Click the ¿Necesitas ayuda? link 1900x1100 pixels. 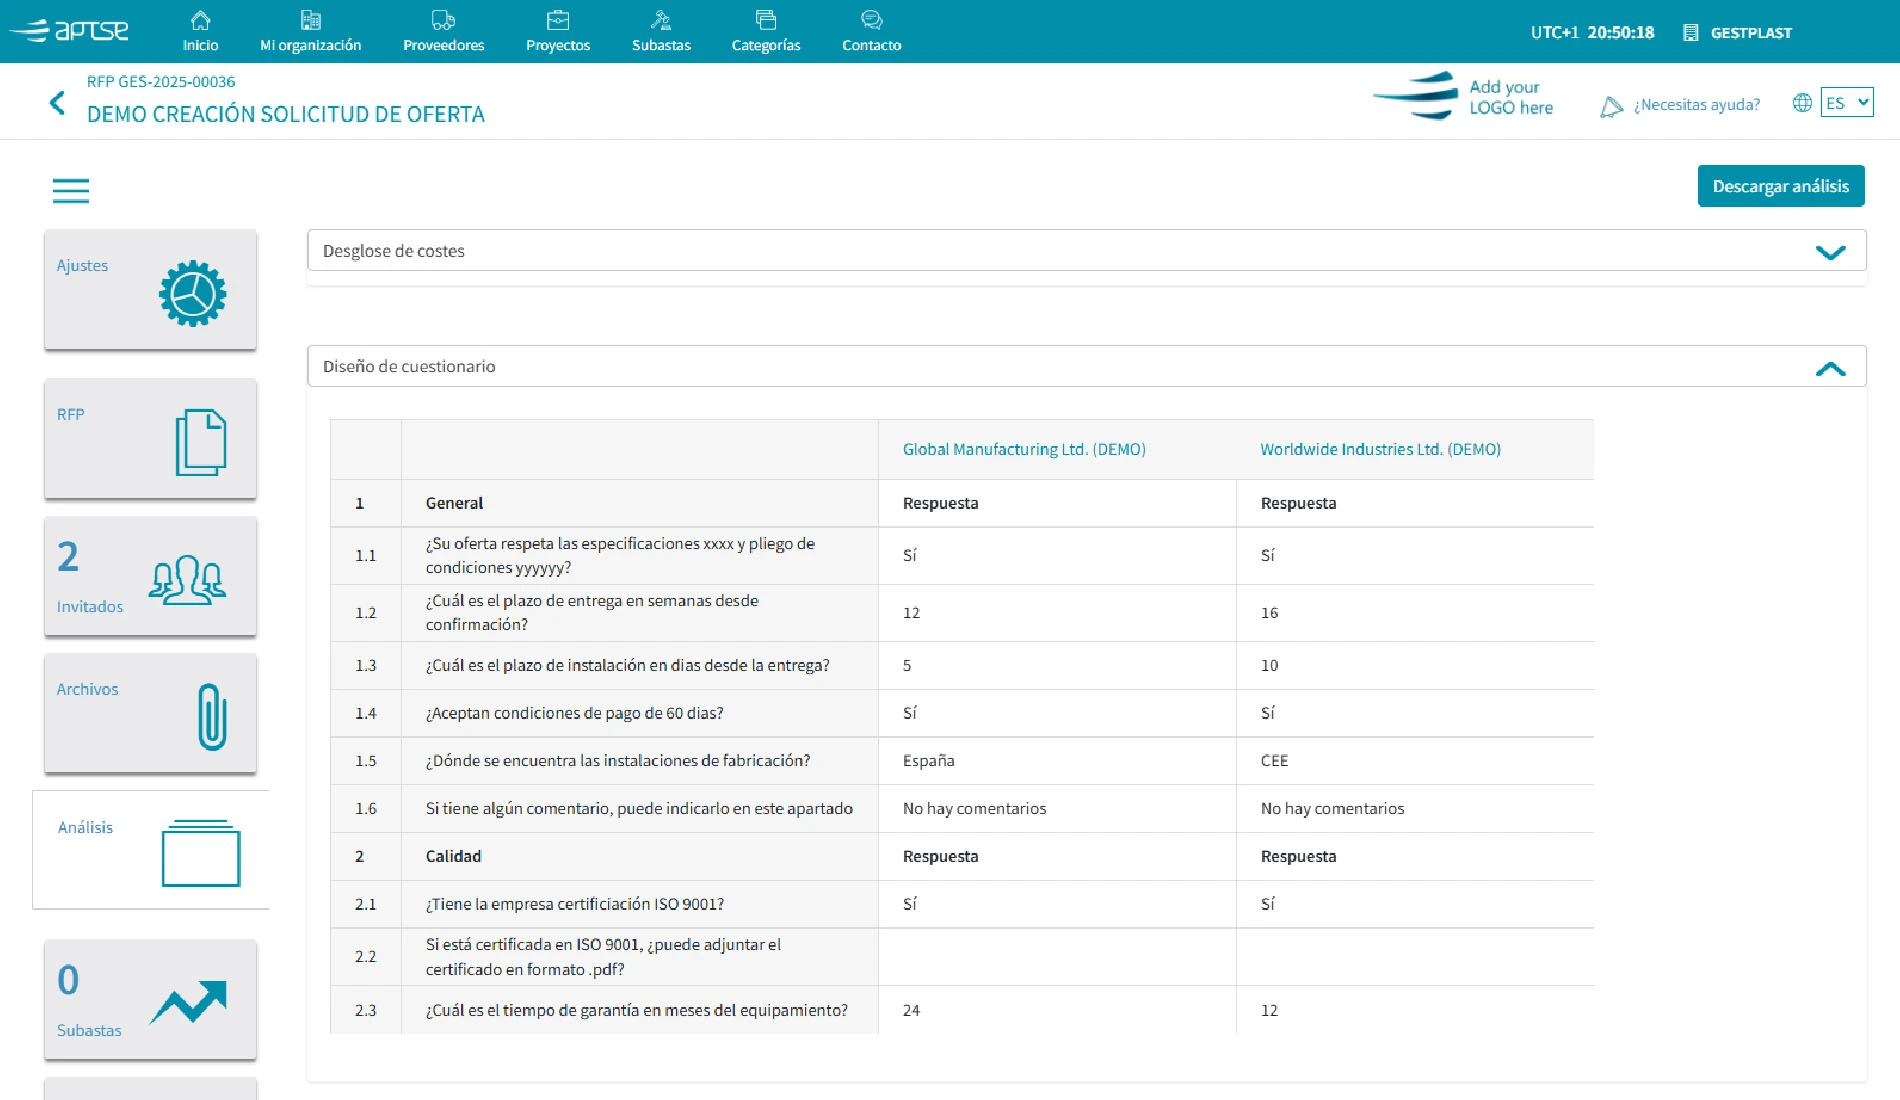point(1696,105)
